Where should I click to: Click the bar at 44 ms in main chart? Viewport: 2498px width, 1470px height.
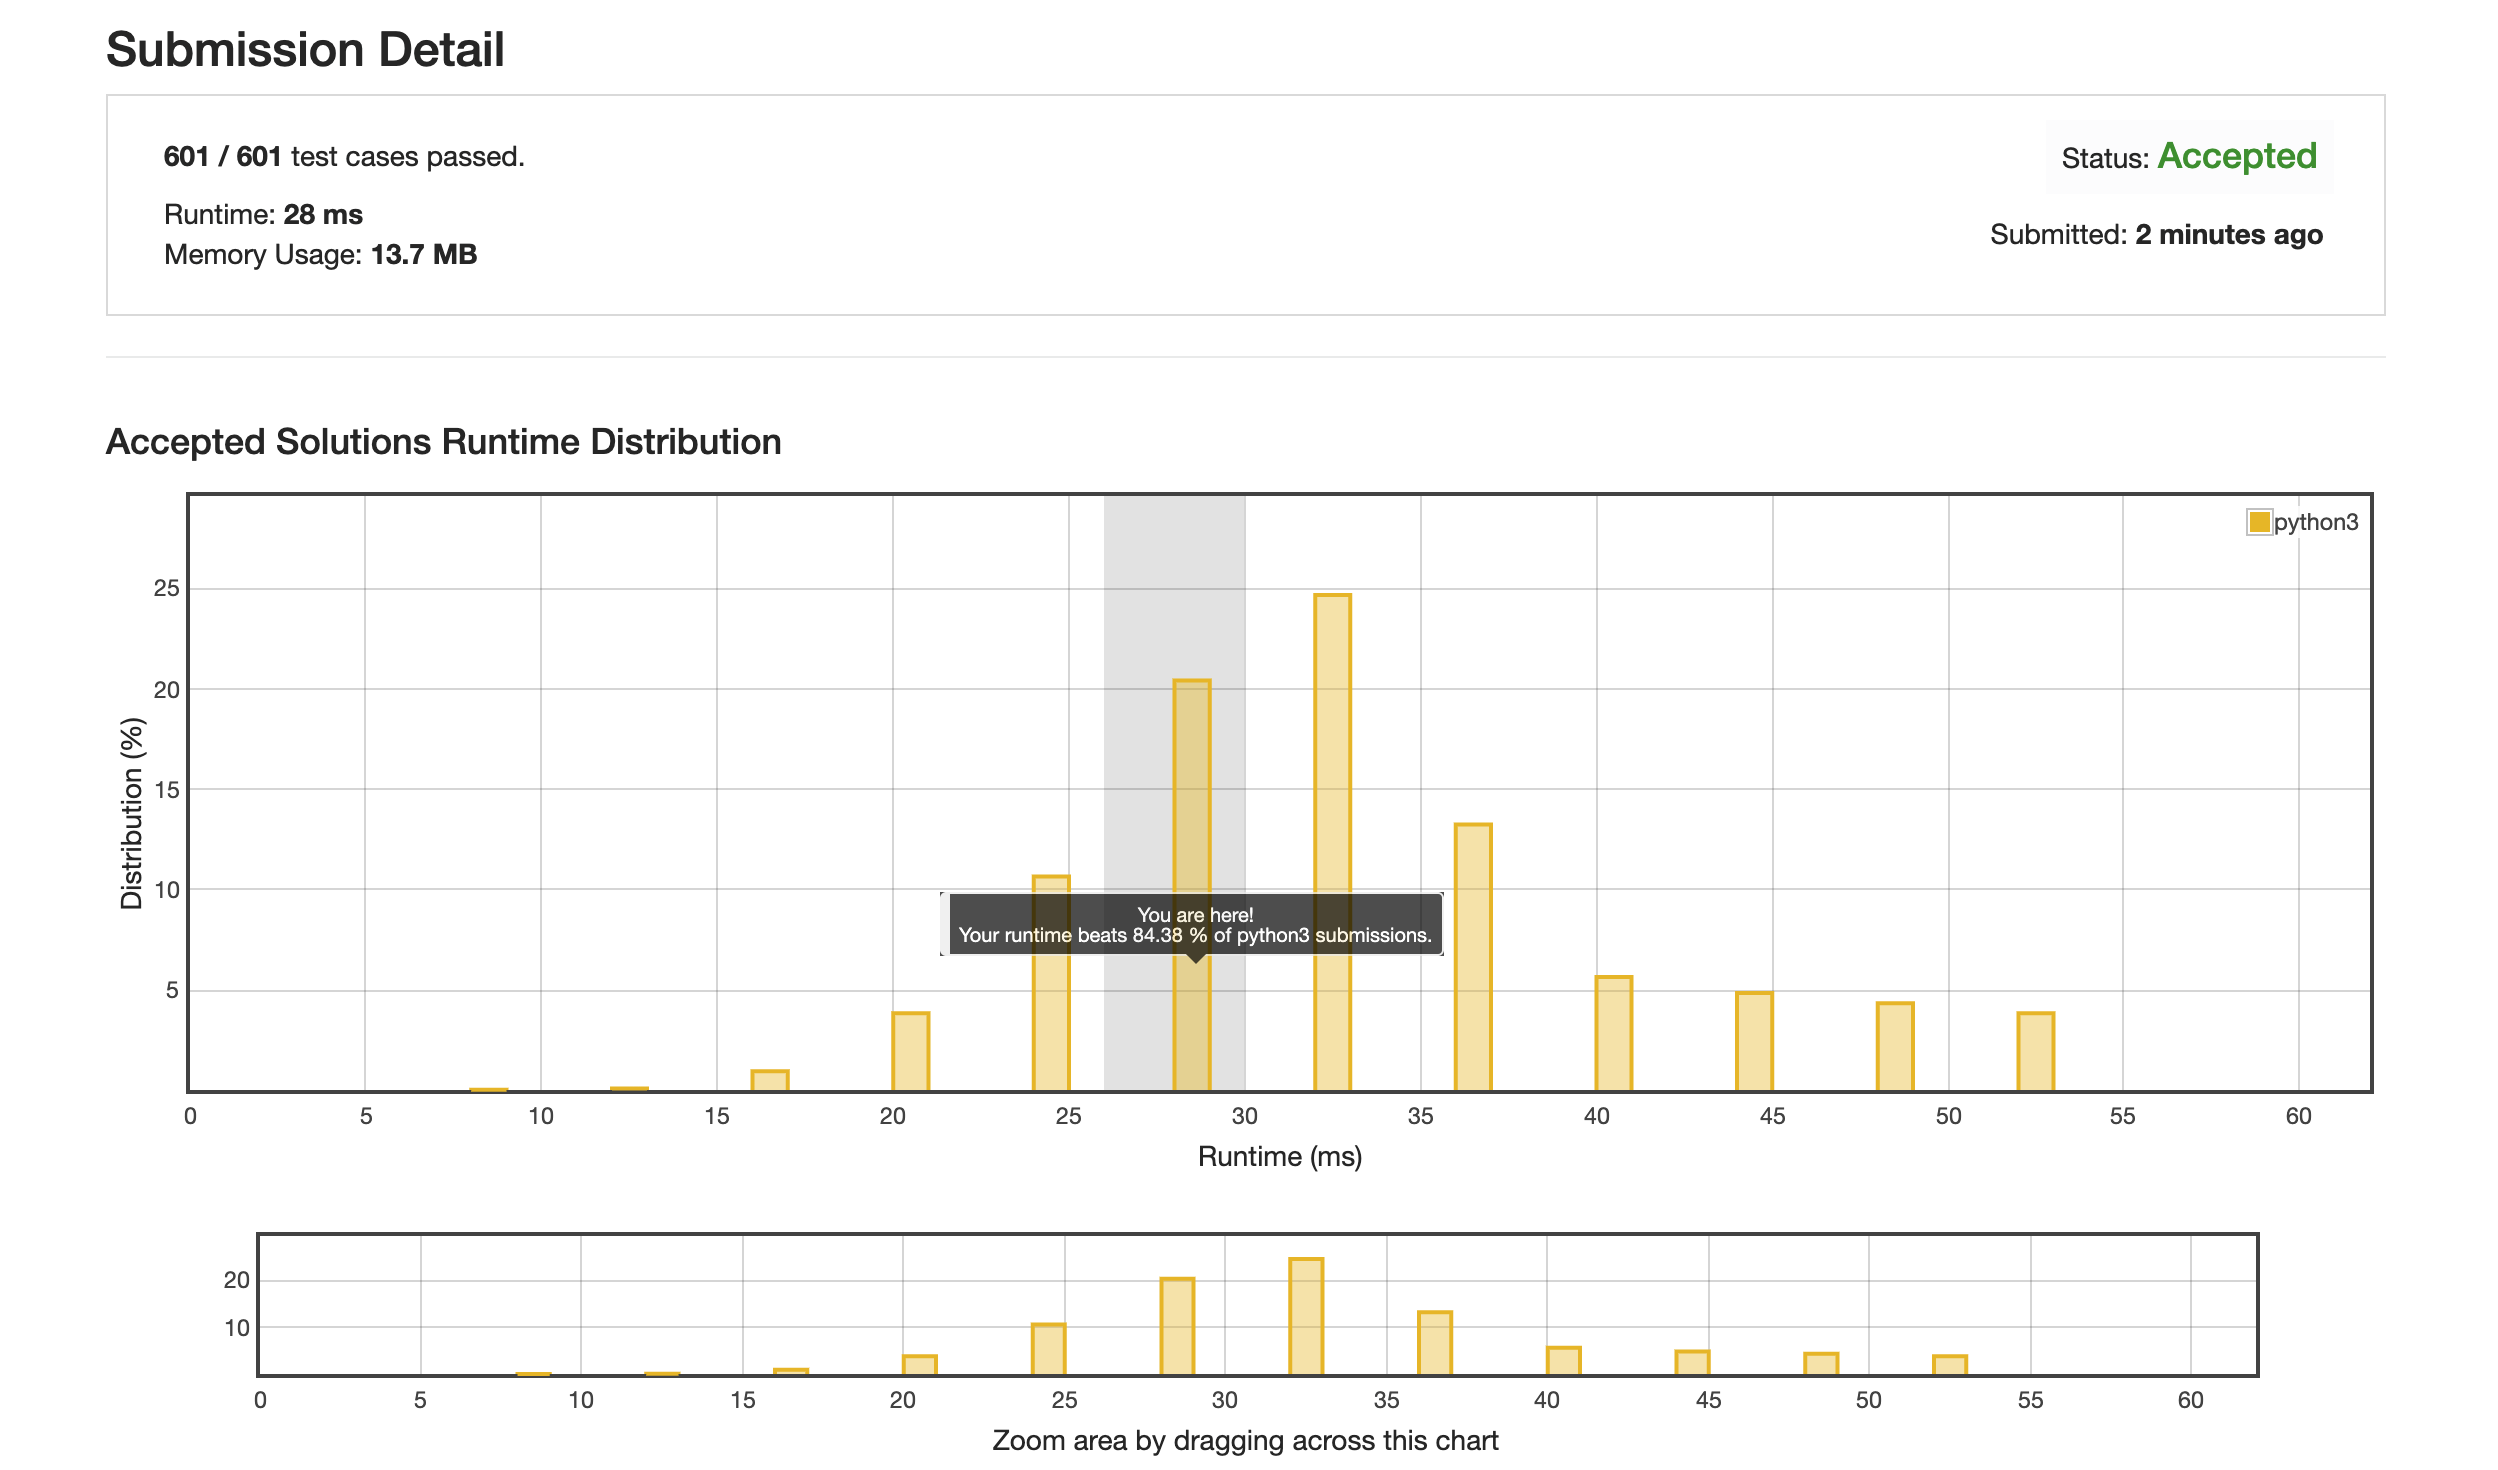[x=1754, y=1040]
